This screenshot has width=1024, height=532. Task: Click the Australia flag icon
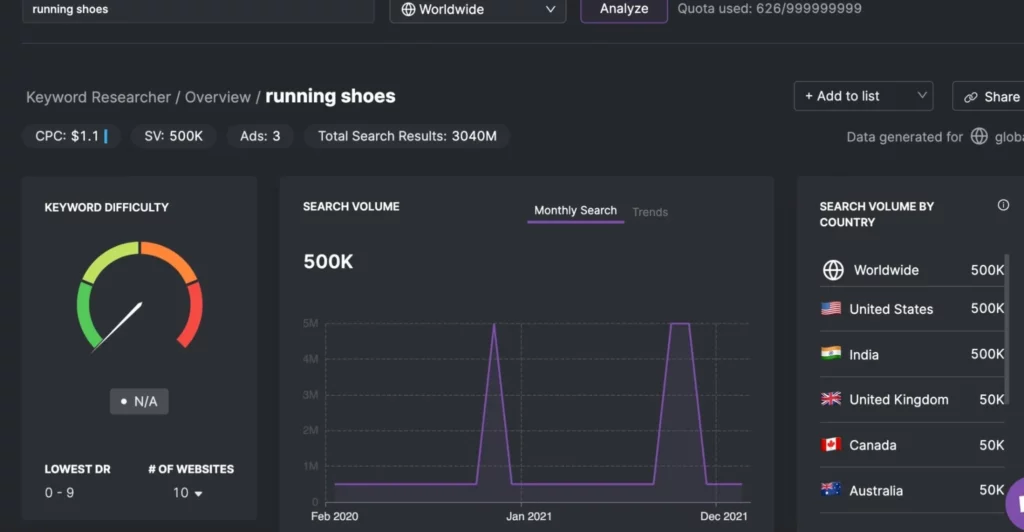coord(831,490)
